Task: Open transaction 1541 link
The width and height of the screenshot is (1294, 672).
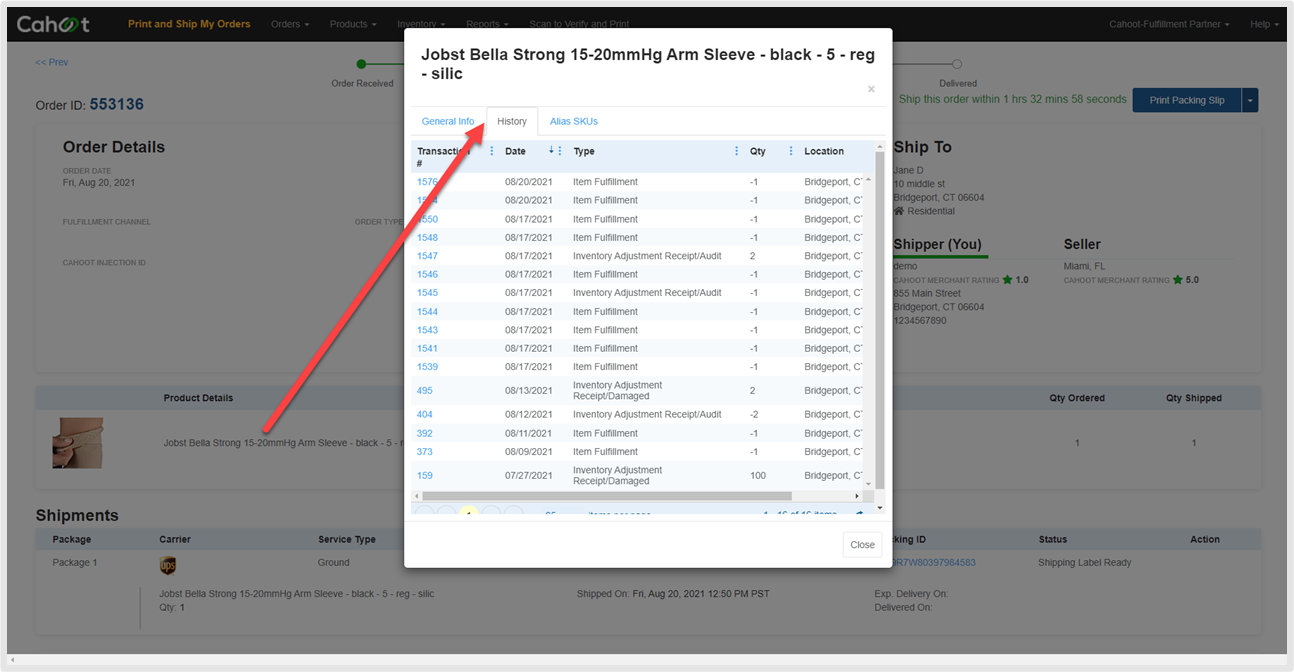Action: 427,349
